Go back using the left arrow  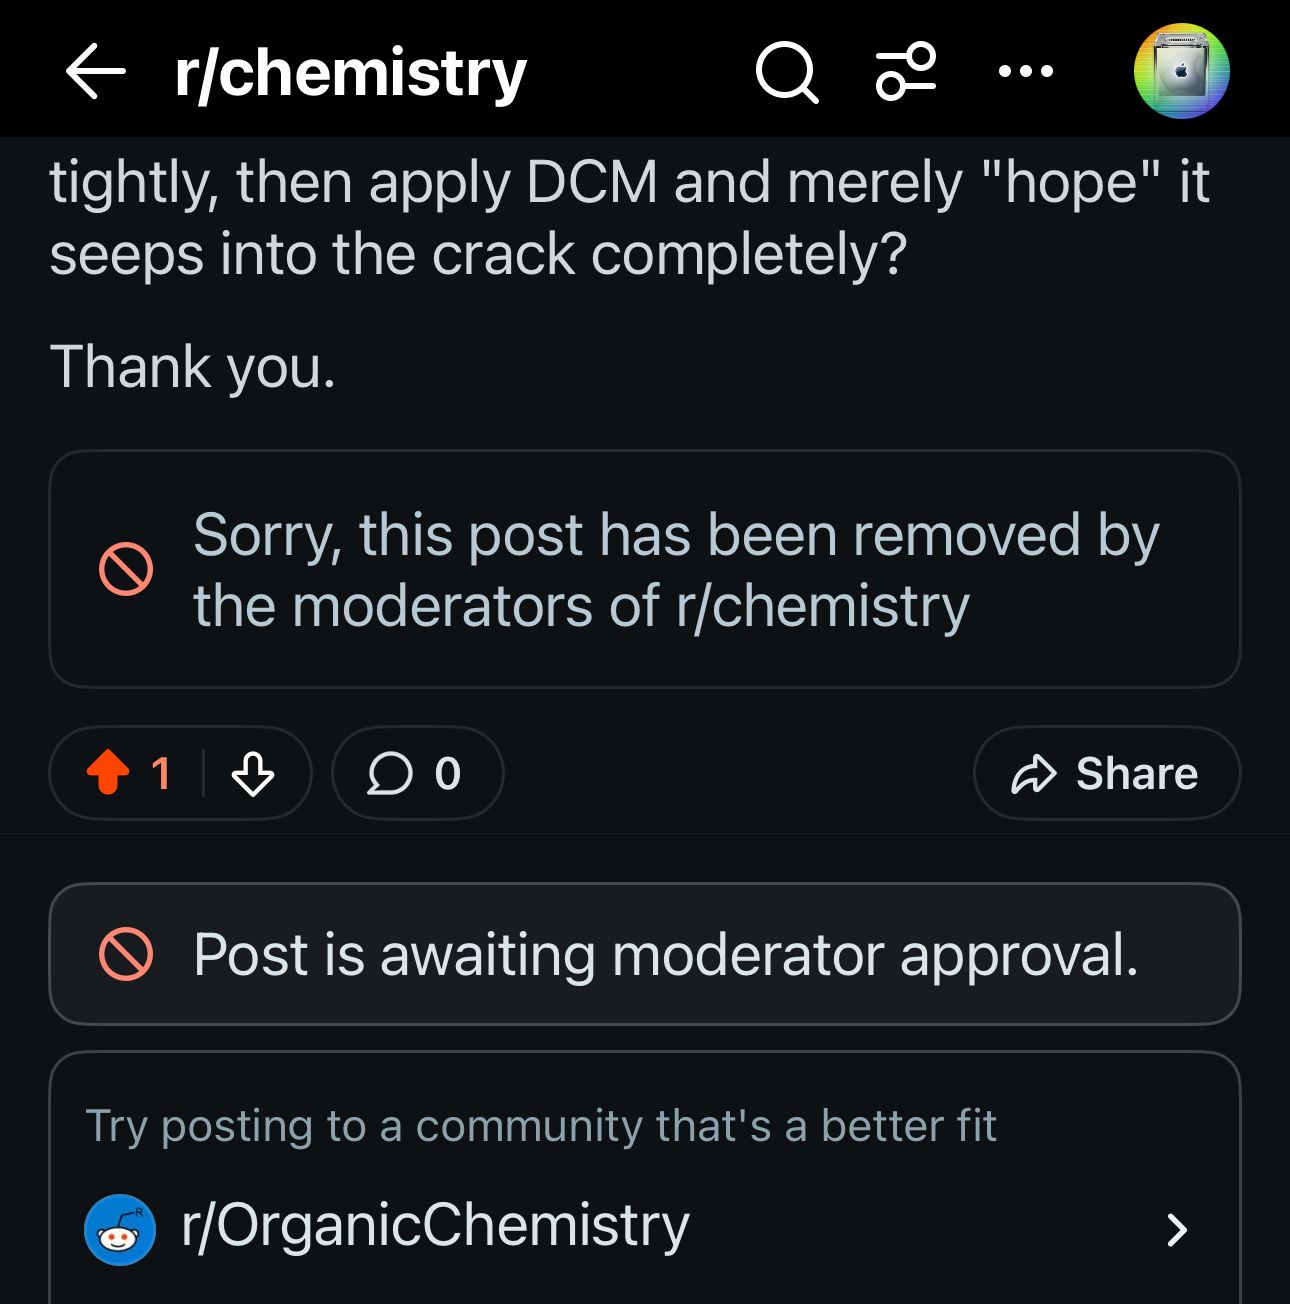(x=96, y=72)
